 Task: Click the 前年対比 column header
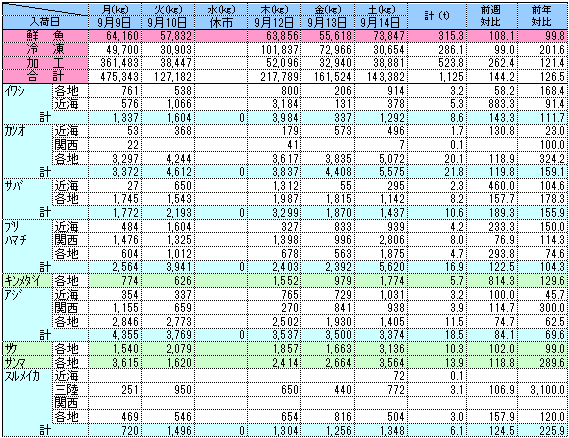coord(543,16)
